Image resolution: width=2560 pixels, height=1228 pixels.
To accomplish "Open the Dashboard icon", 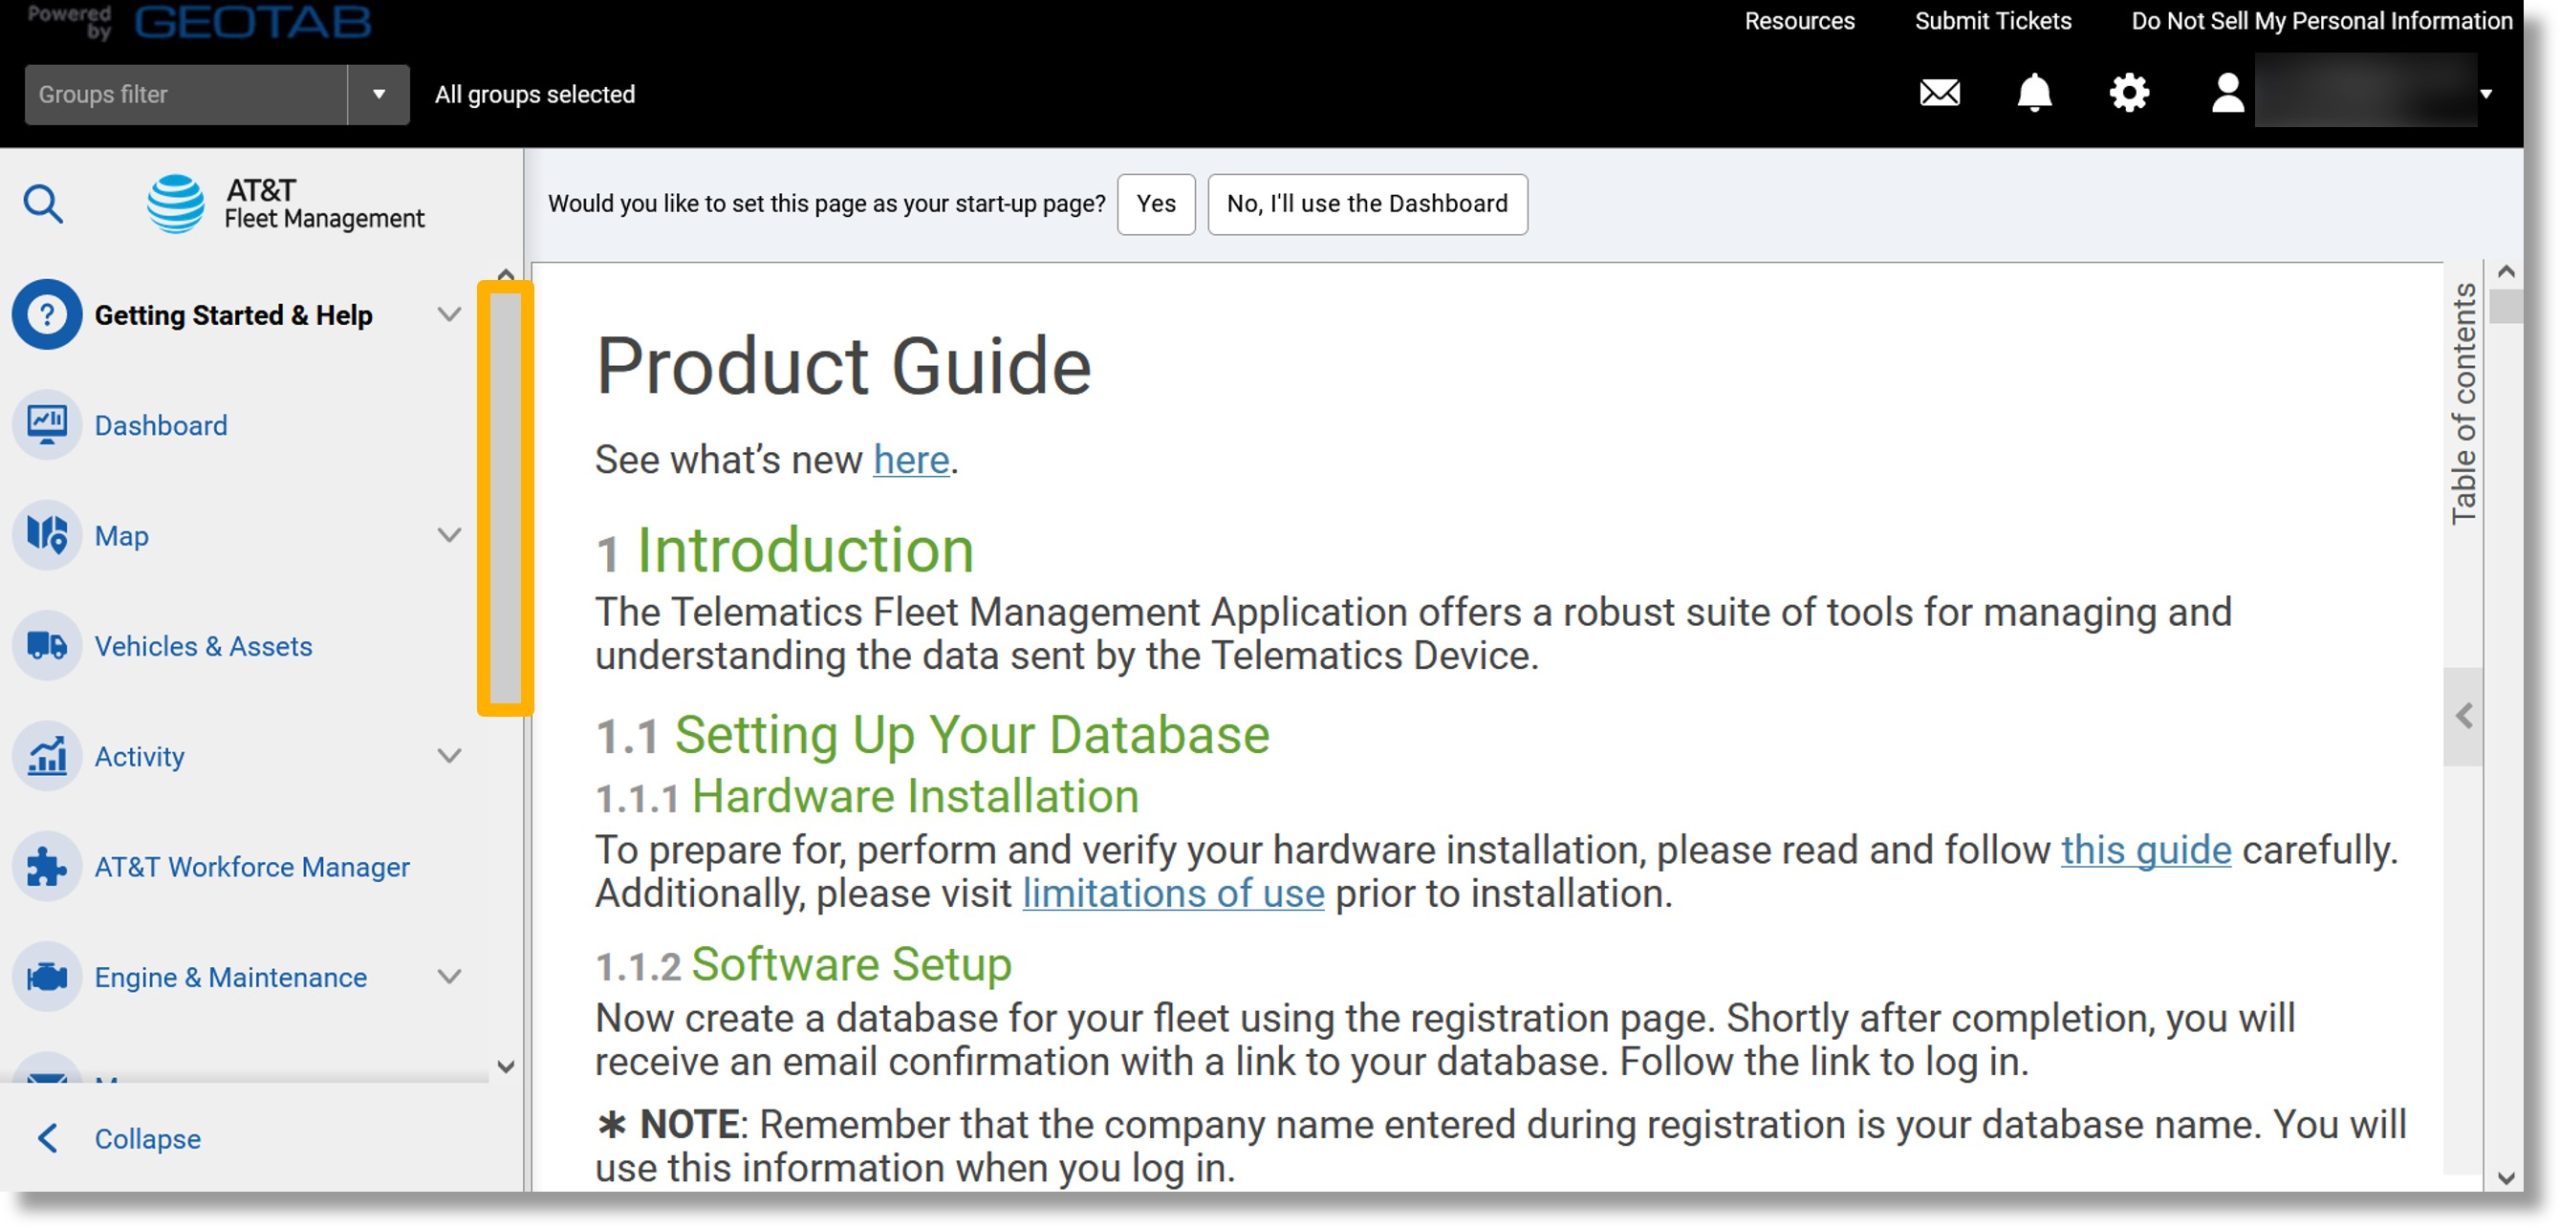I will 49,425.
